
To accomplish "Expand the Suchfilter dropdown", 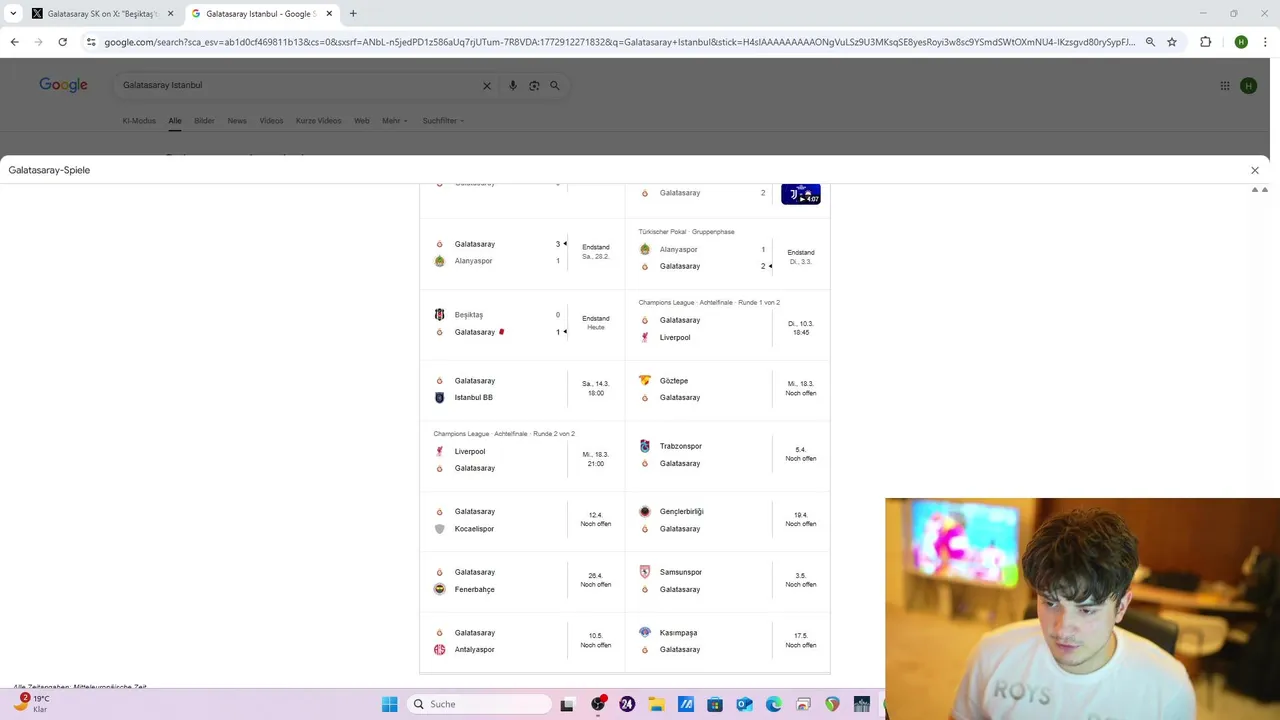I will click(443, 121).
